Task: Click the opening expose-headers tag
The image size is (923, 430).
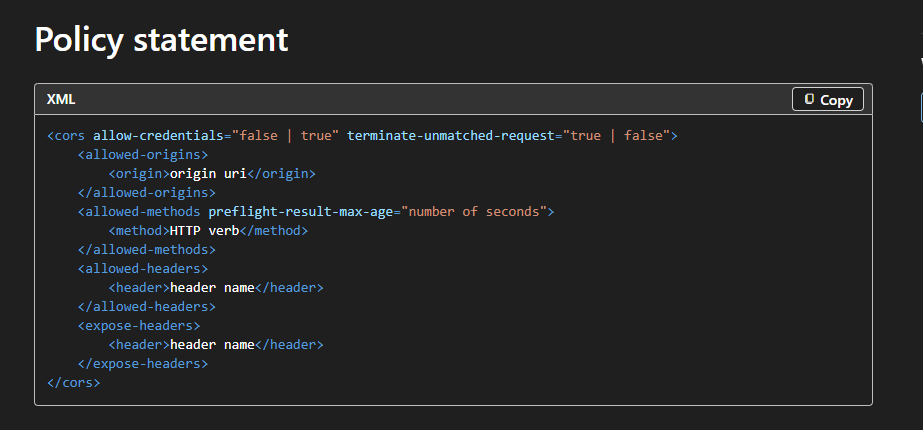Action: (139, 325)
